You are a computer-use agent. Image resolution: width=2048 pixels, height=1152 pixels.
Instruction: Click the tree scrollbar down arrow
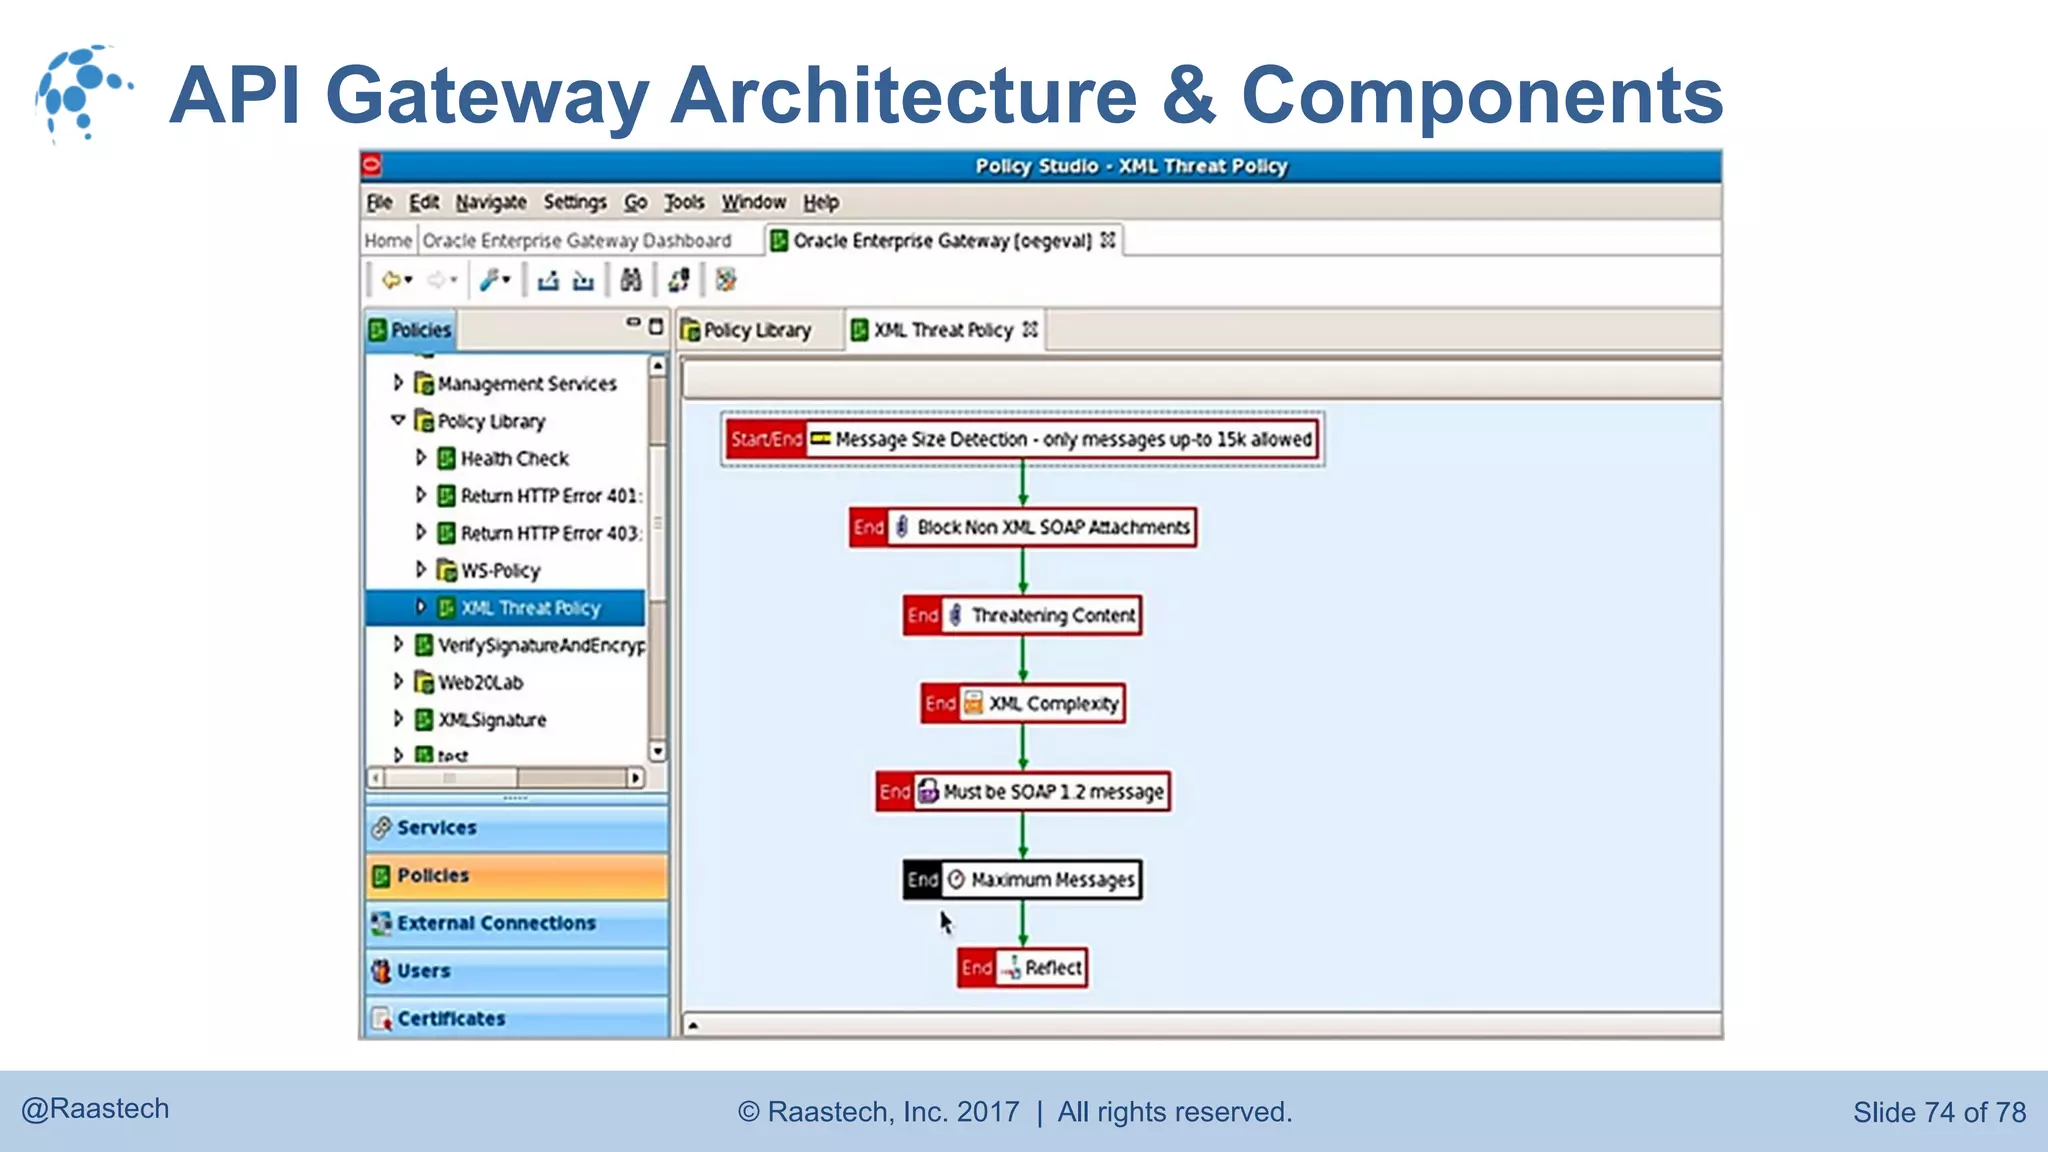click(x=657, y=751)
